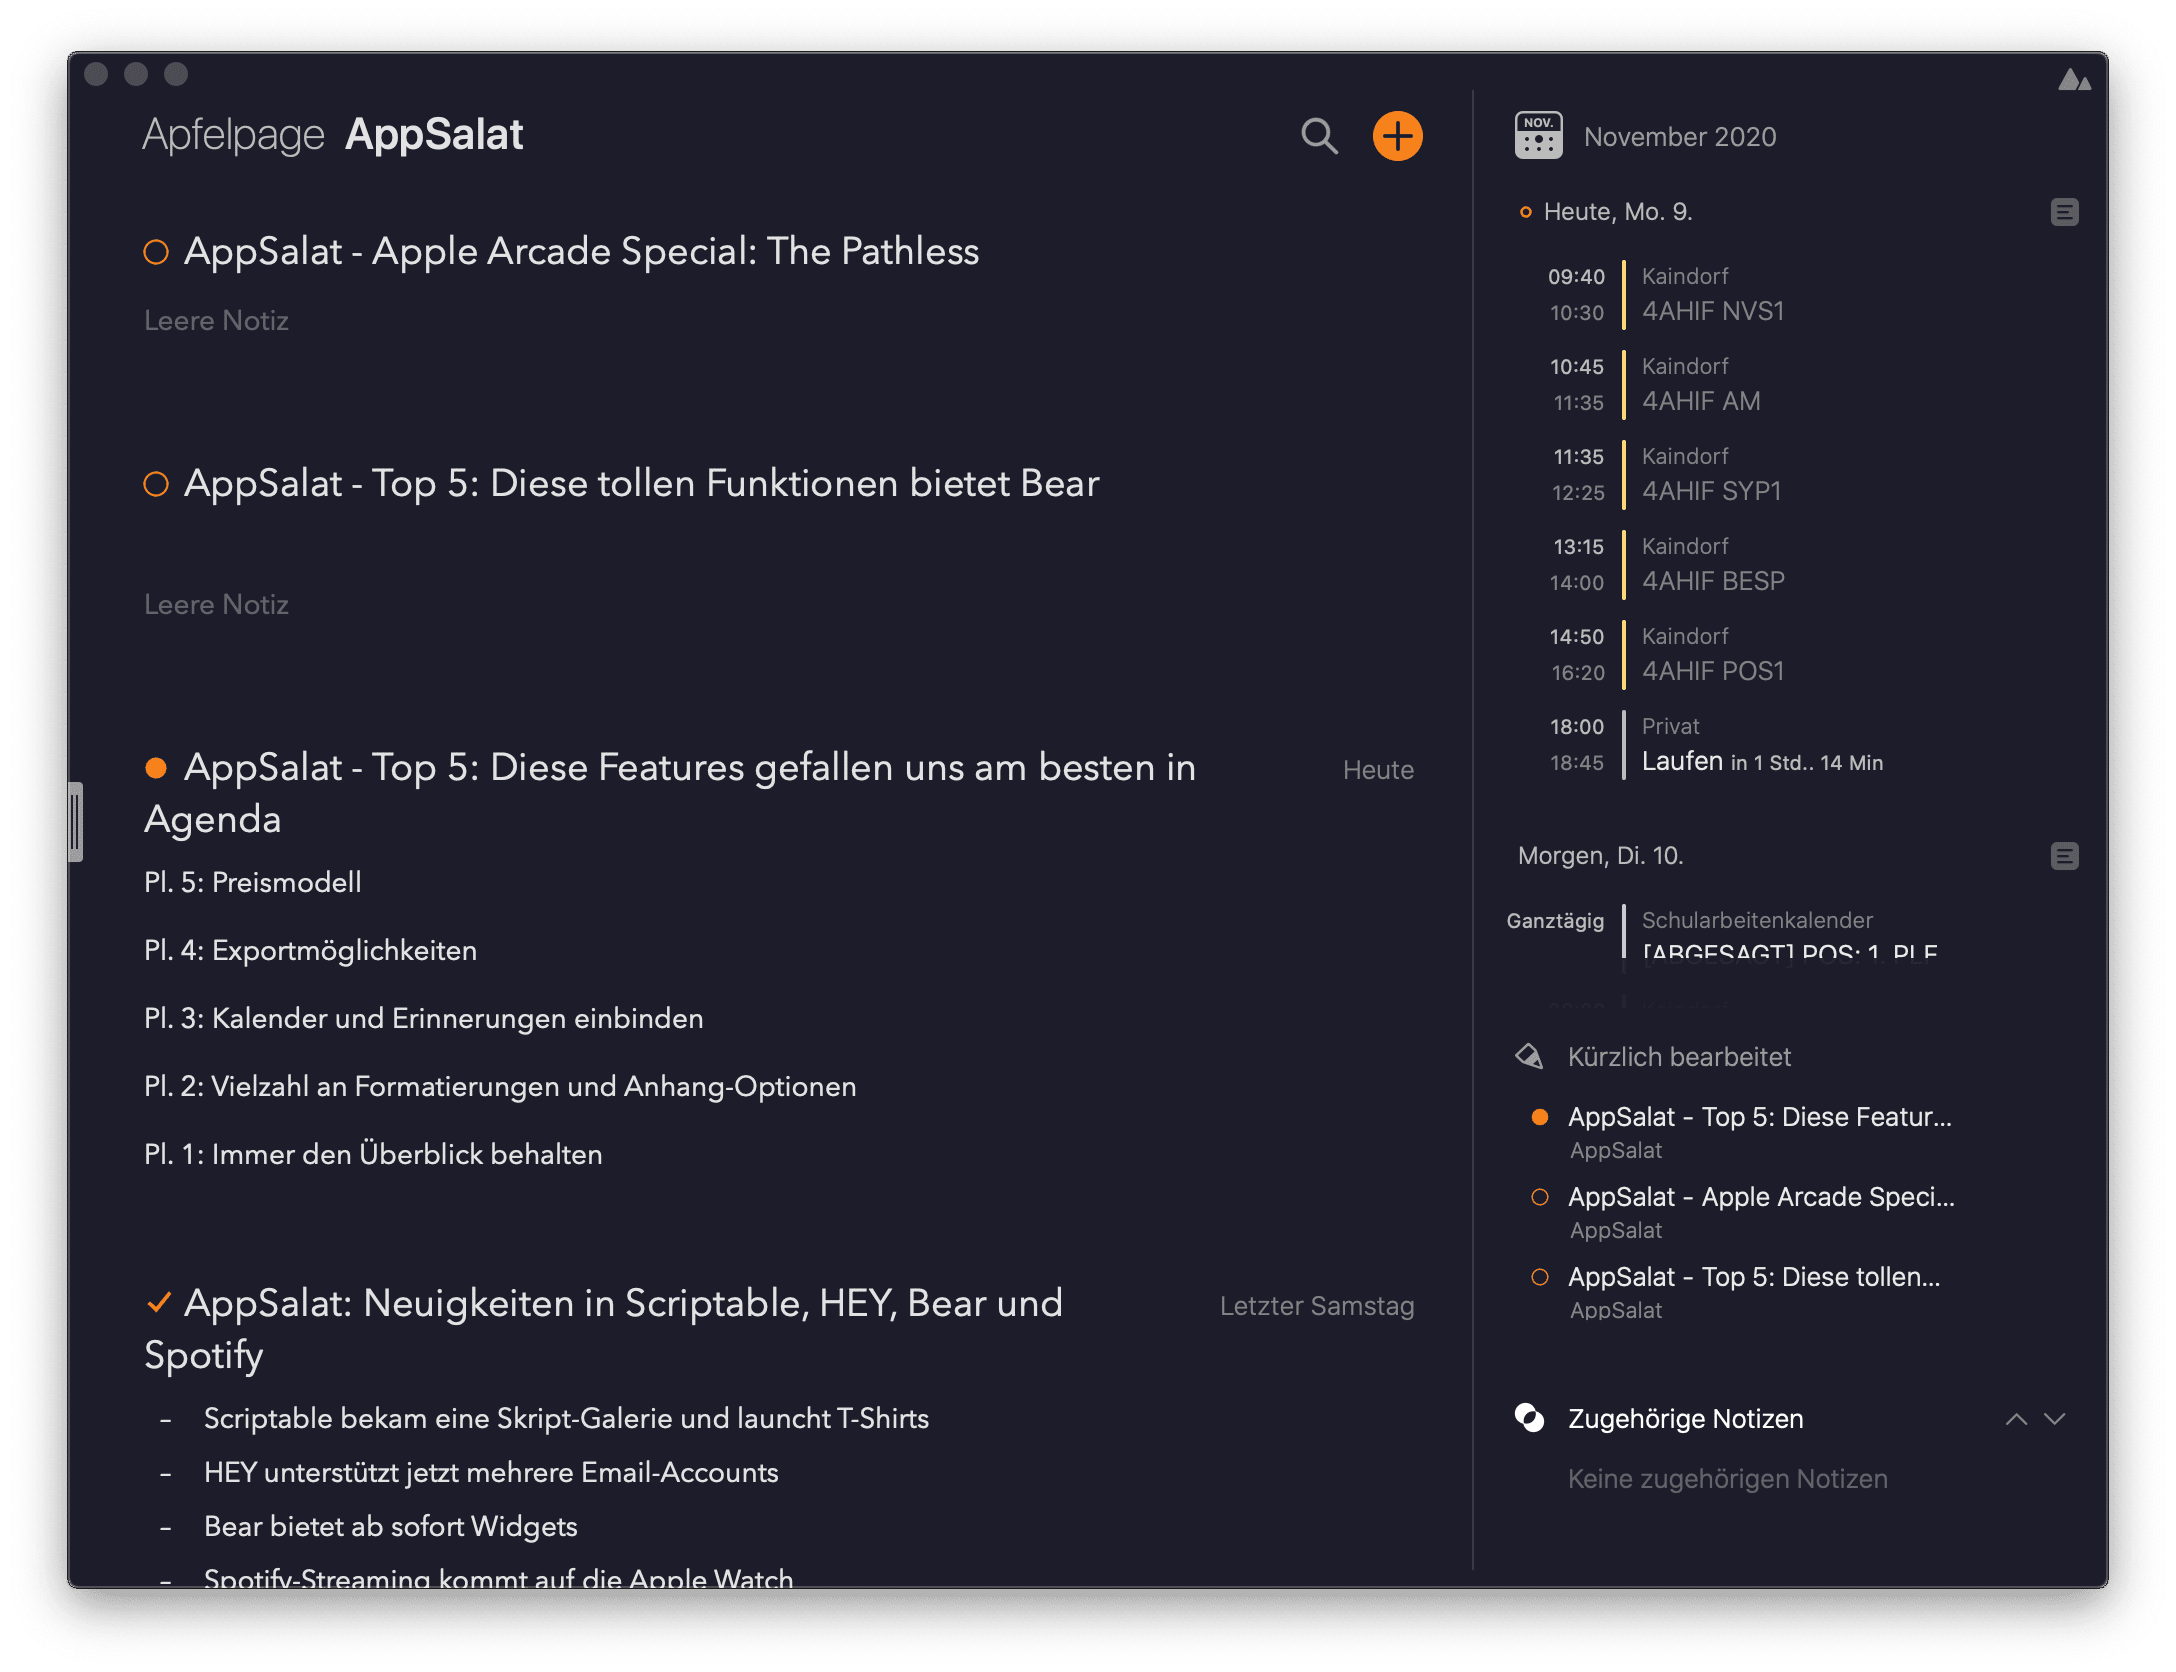The height and width of the screenshot is (1672, 2176).
Task: Toggle status circle of Apple Arcade Special note
Action: tap(156, 252)
